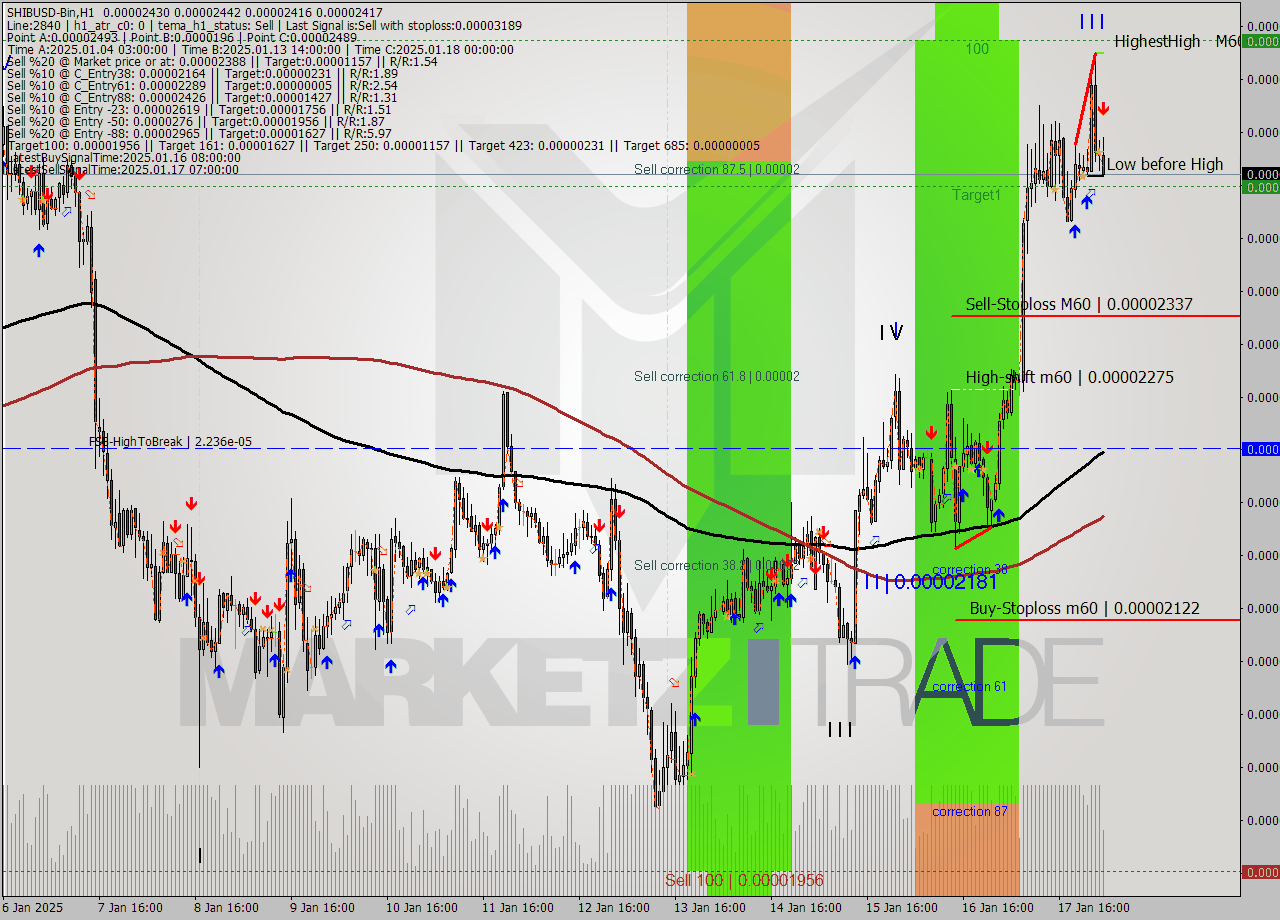1280x920 pixels.
Task: Click the black 'I V' wave label
Action: pyautogui.click(x=891, y=332)
